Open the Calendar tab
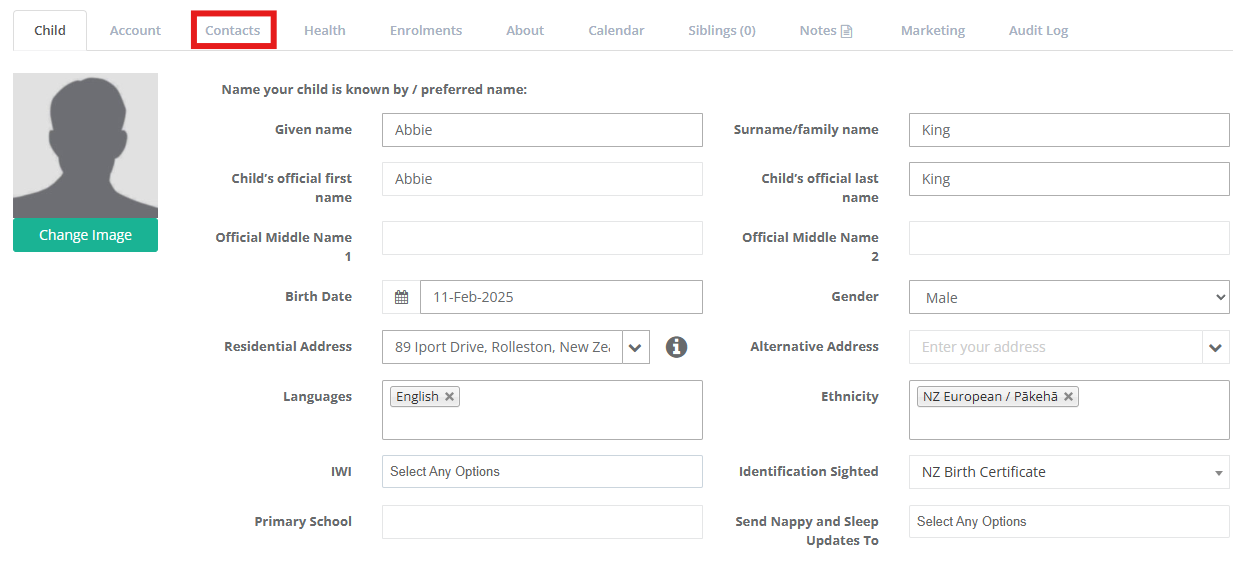Viewport: 1243px width, 562px height. pyautogui.click(x=616, y=31)
